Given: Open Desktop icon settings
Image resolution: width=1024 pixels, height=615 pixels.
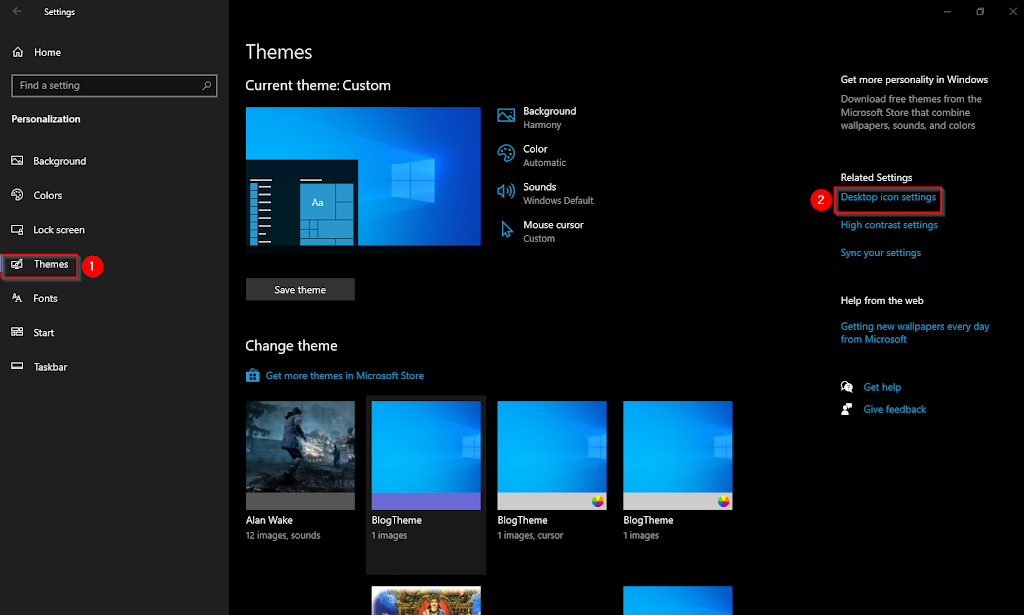Looking at the screenshot, I should click(888, 199).
